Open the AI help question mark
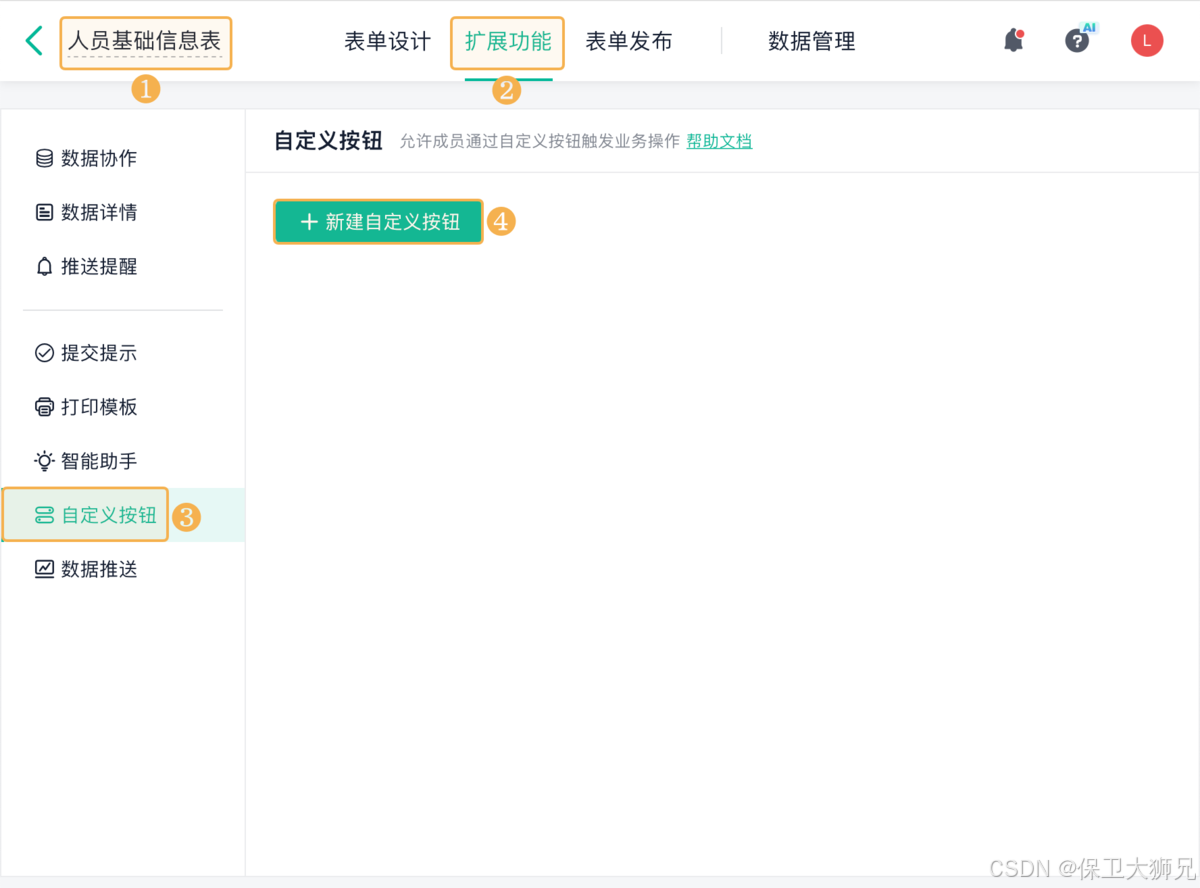 tap(1077, 41)
